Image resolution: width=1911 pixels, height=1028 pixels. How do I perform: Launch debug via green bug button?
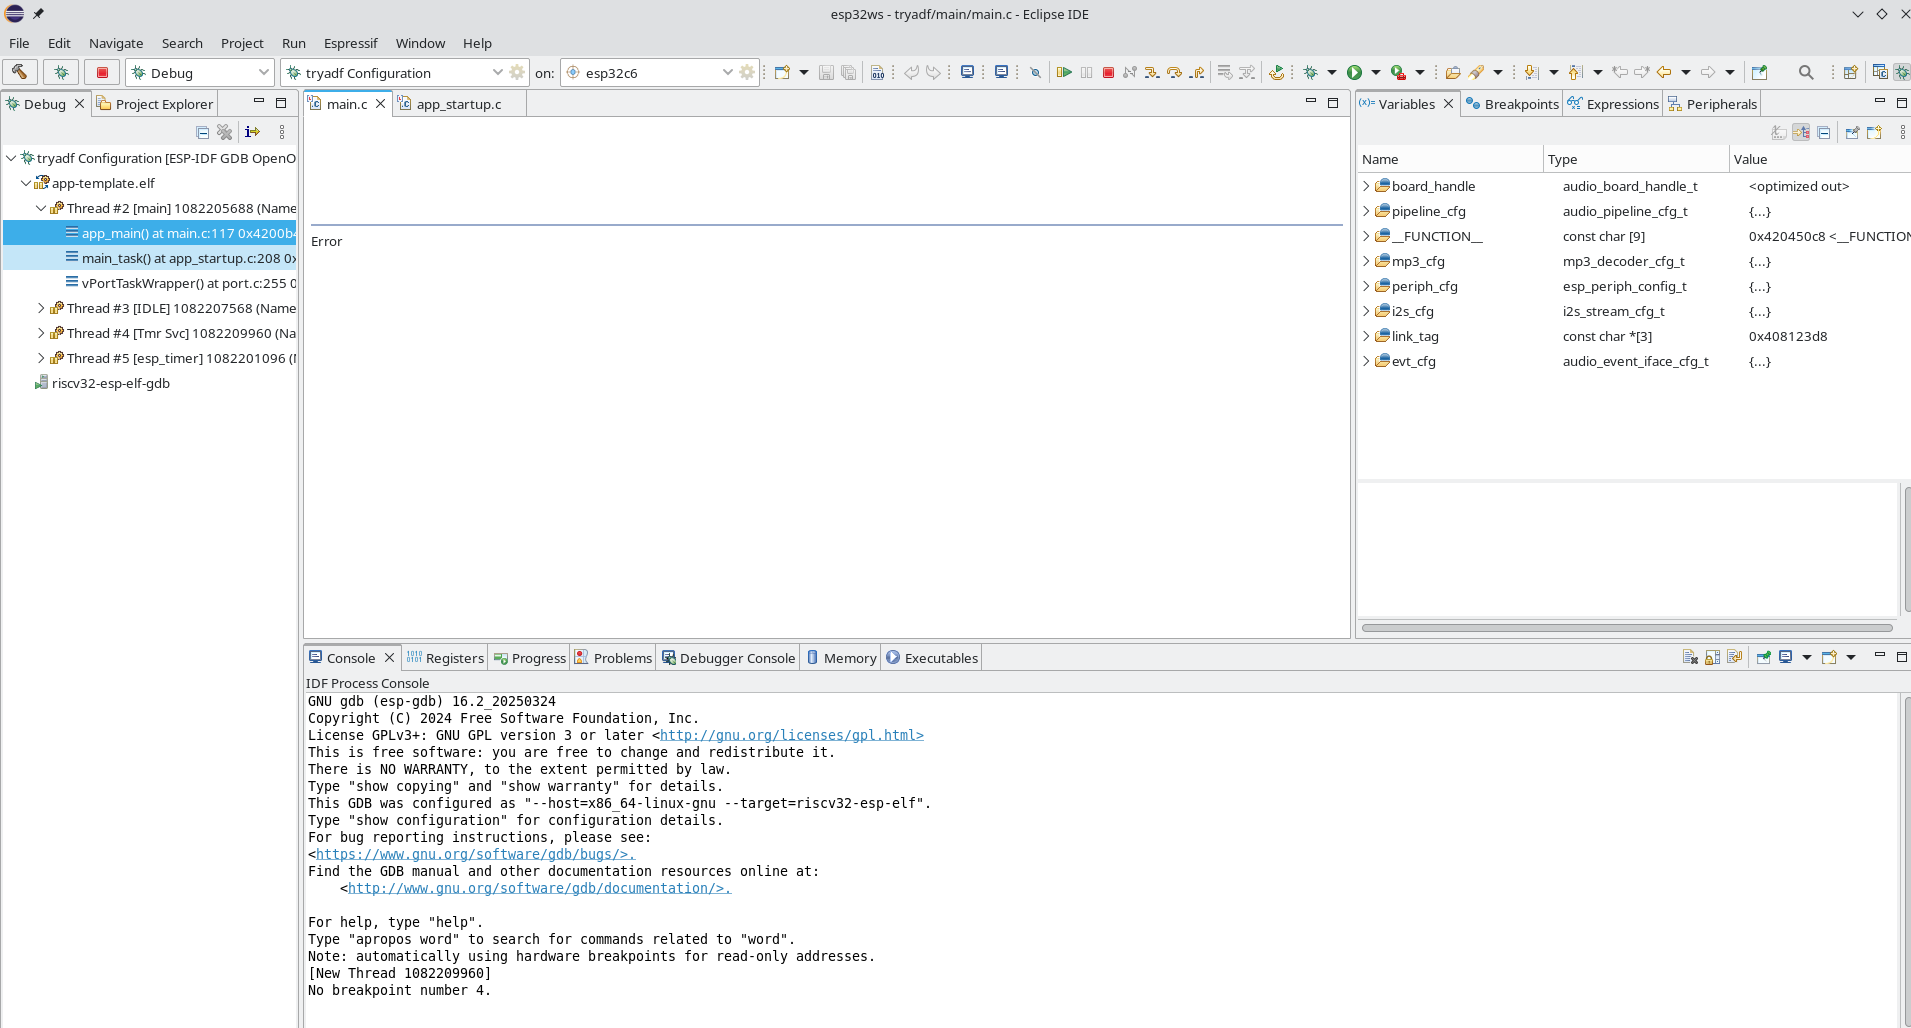coord(61,72)
